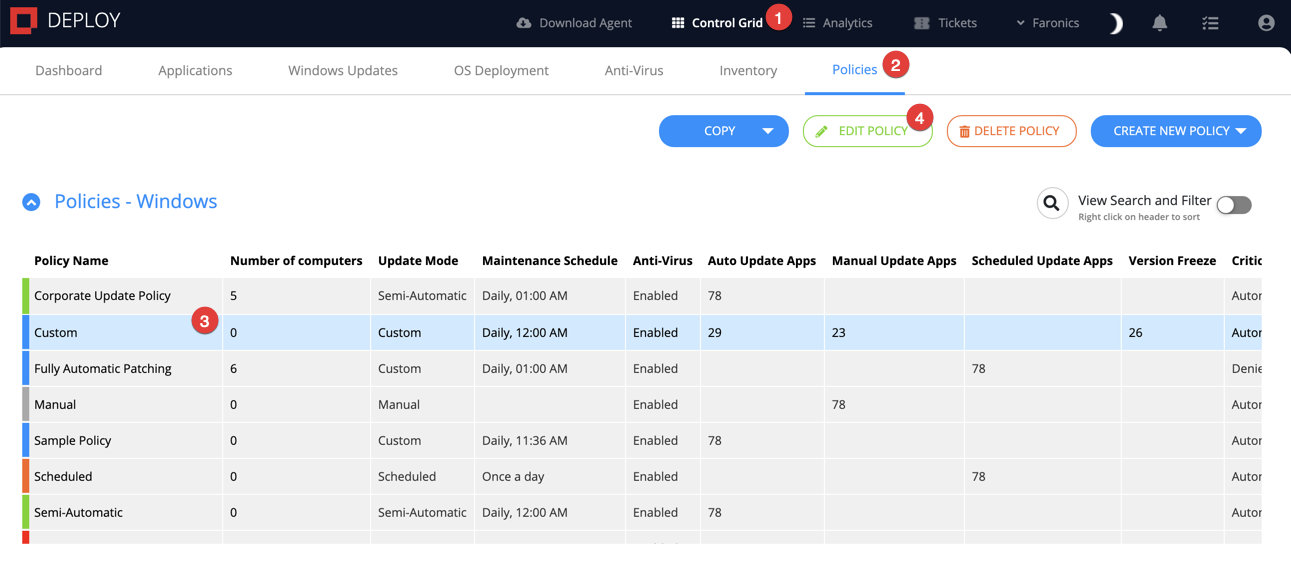Image resolution: width=1291 pixels, height=564 pixels.
Task: Click the pencil icon in Edit Policy
Action: 822,131
